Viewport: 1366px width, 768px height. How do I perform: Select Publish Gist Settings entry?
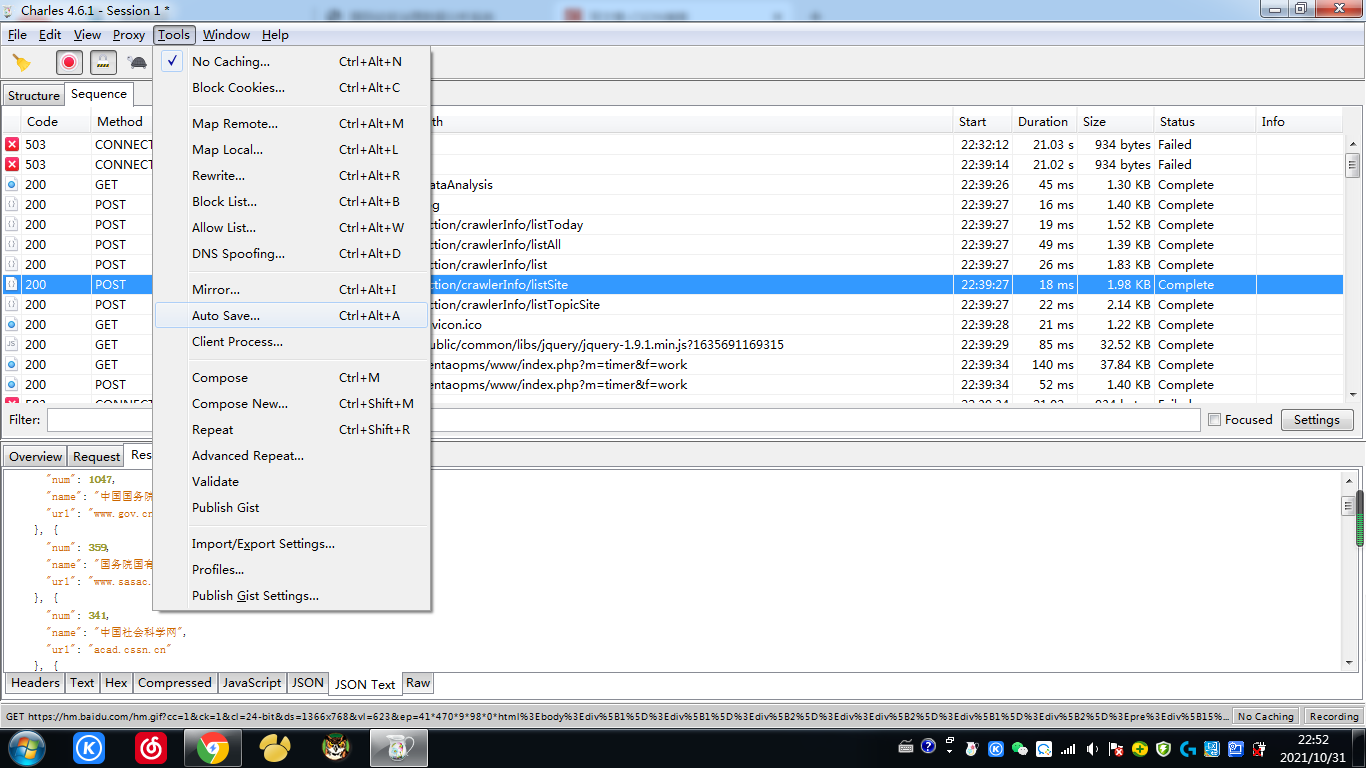[292, 596]
